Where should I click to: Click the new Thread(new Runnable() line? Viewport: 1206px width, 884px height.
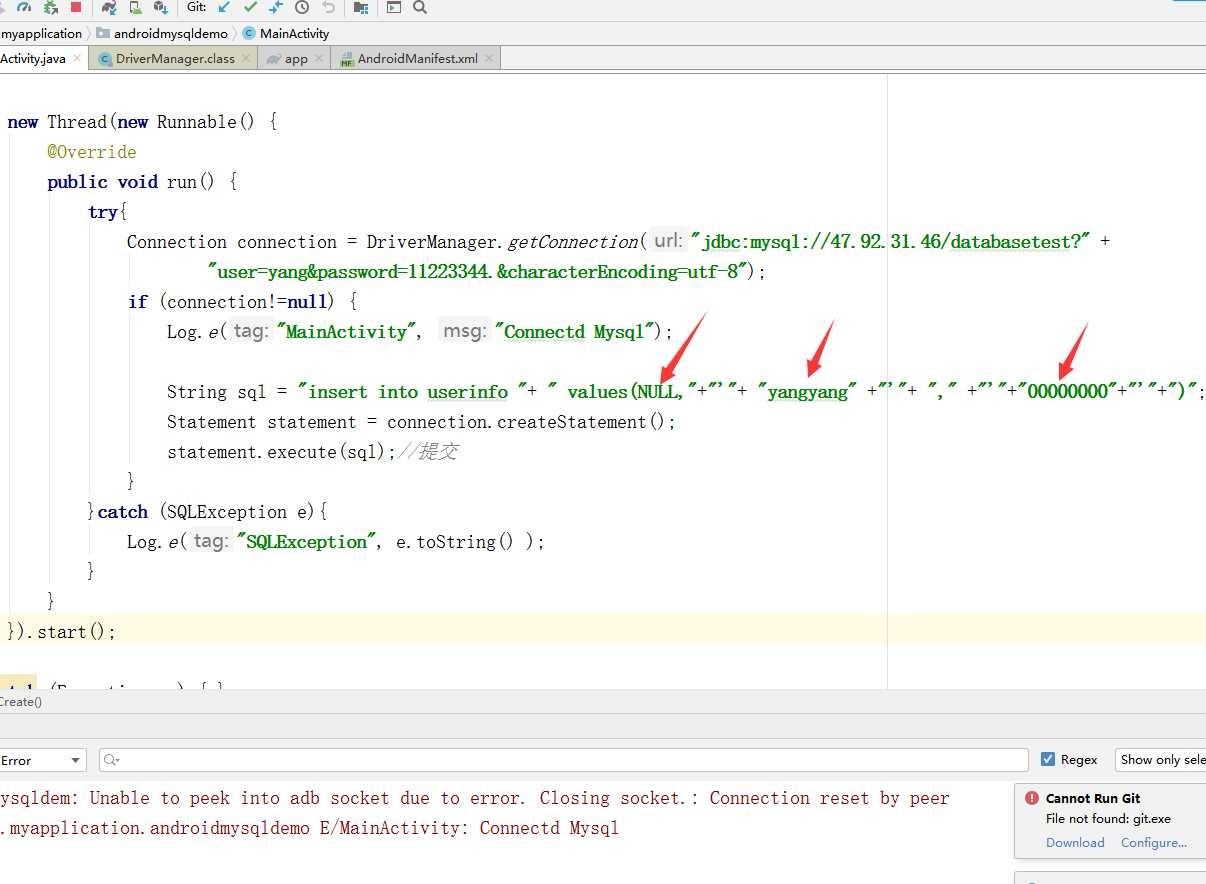(x=142, y=122)
